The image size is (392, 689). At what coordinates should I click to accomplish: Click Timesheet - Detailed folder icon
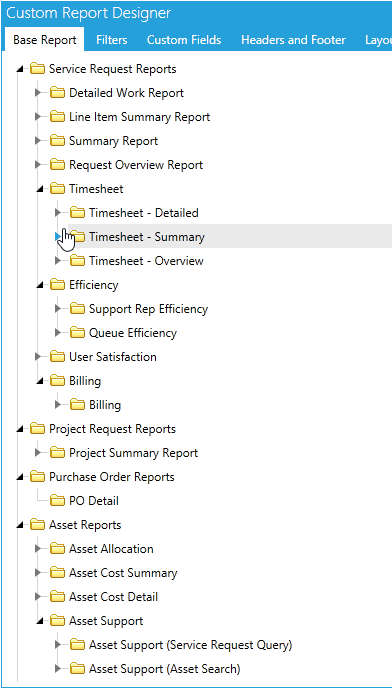point(77,213)
